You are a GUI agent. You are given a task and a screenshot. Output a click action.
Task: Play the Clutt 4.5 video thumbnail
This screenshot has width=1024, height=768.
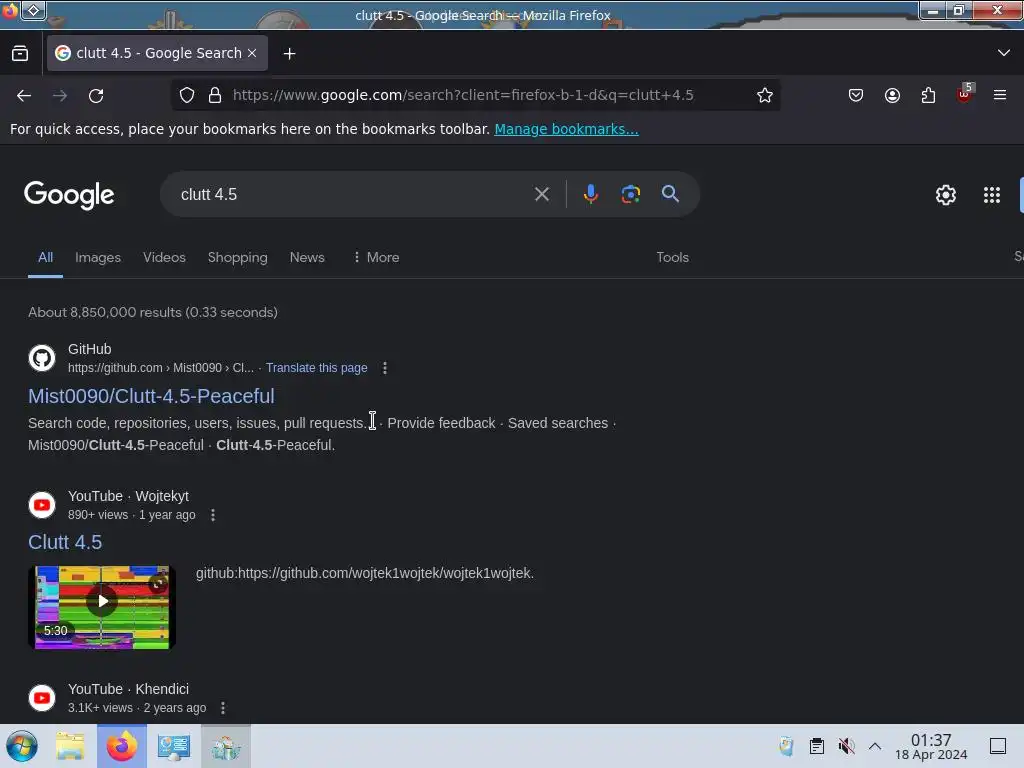[102, 607]
